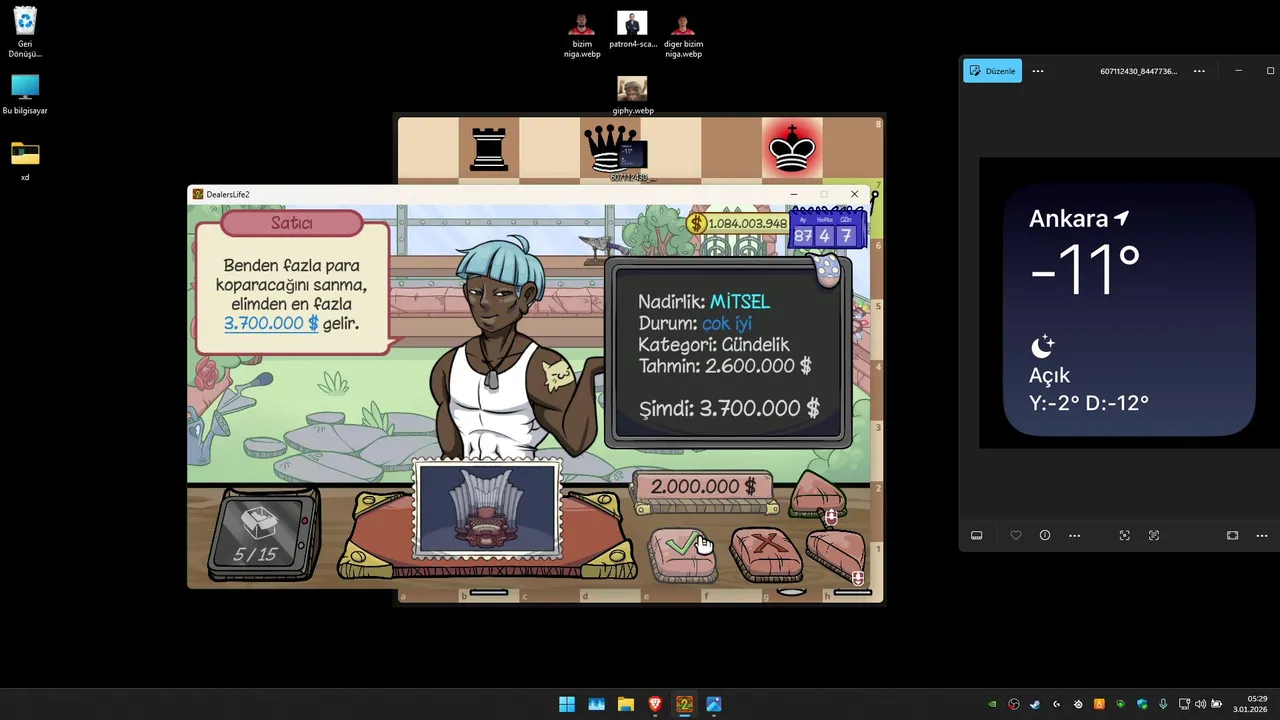Open the three-dot menu next to the info icon
Screen dimensions: 1280x720
pyautogui.click(x=1074, y=535)
